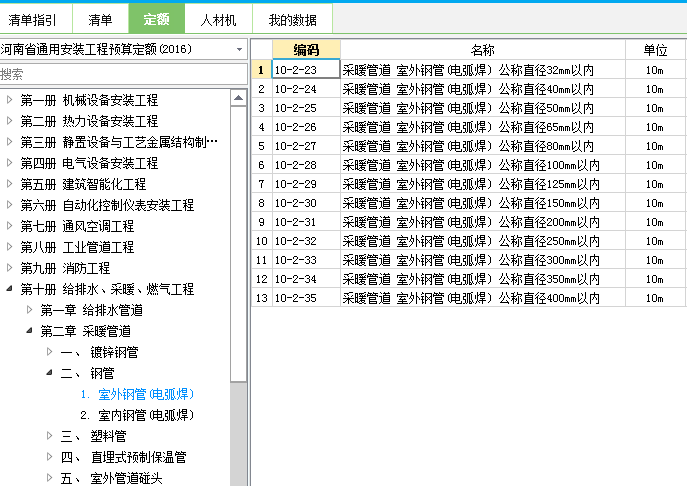Click name 公称直径350mm以内 row

pos(483,279)
